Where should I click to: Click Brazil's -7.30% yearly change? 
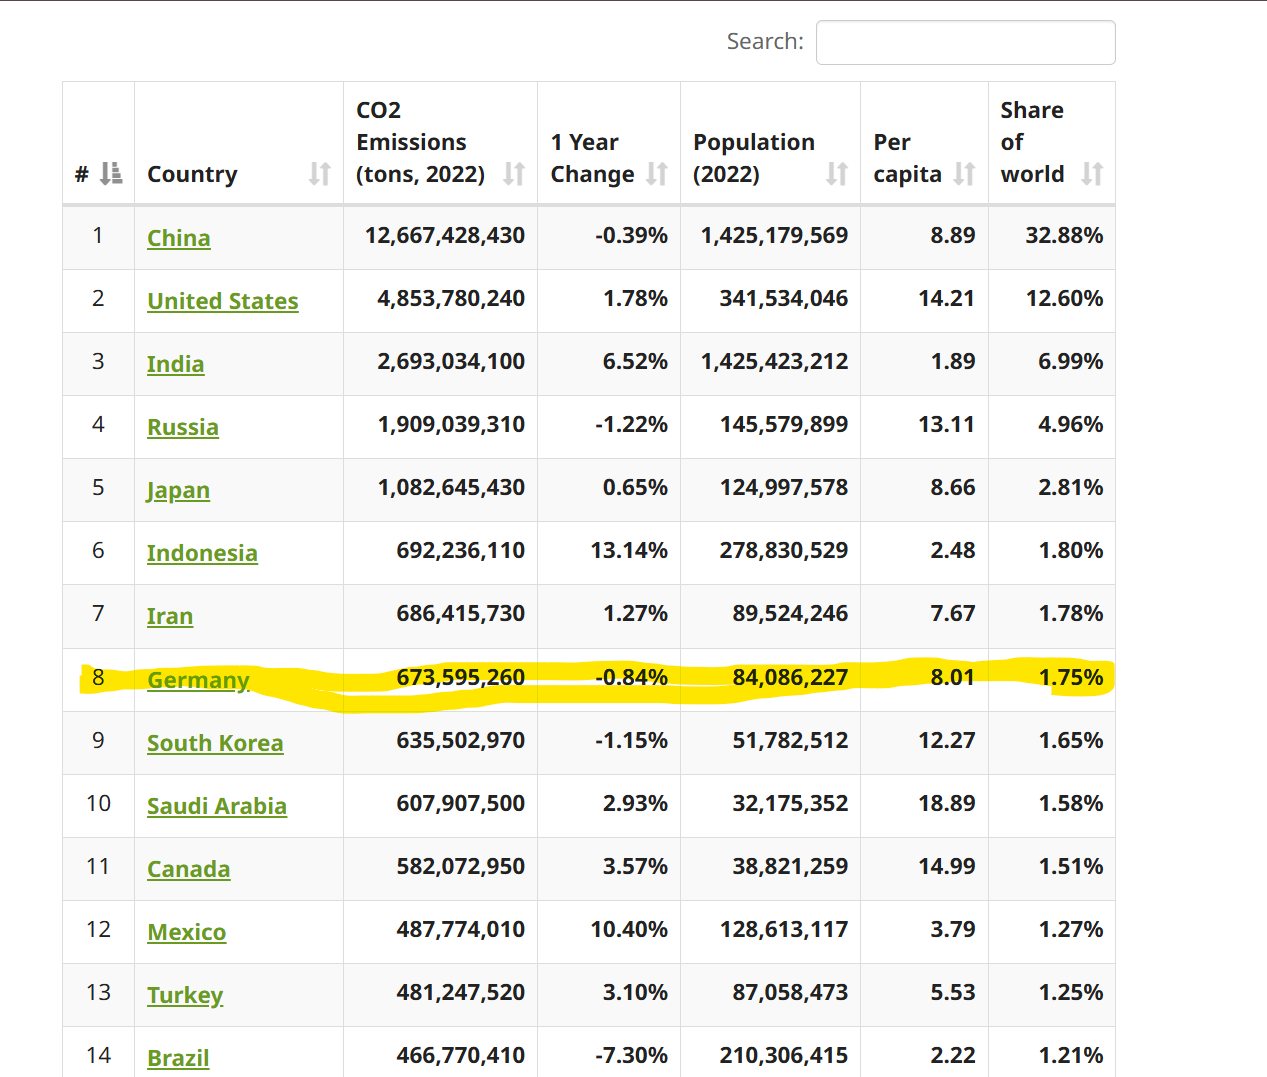coord(631,1055)
